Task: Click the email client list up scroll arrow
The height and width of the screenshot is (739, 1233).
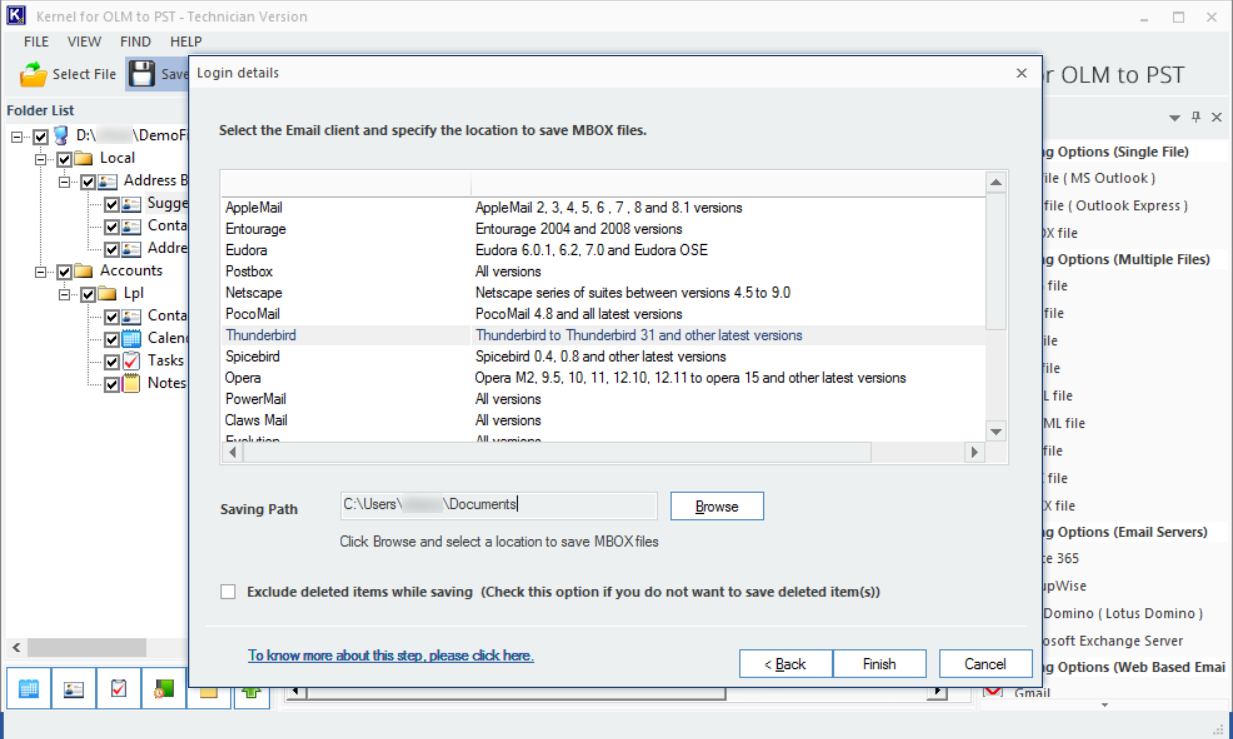Action: point(996,182)
